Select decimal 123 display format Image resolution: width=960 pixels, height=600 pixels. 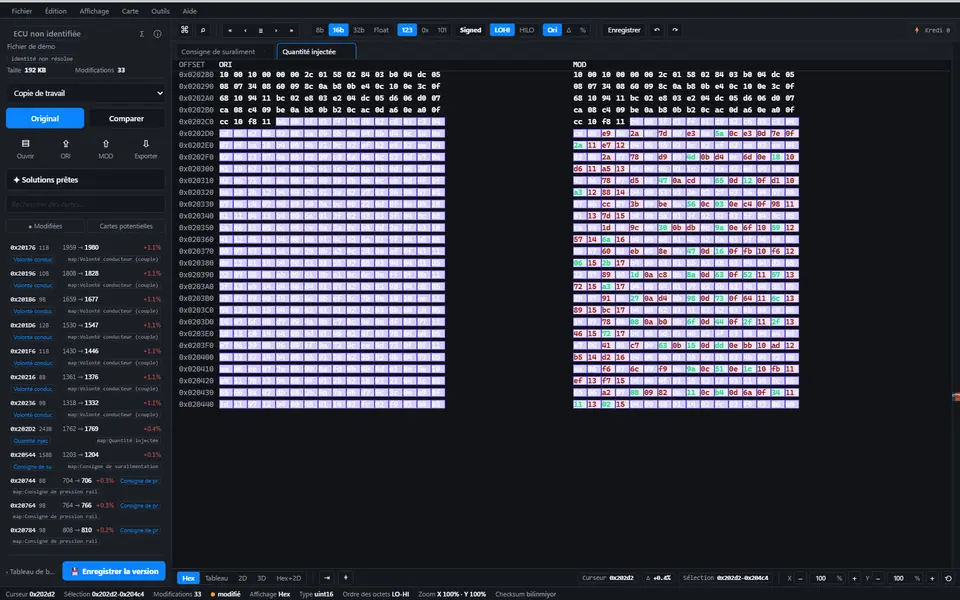407,30
